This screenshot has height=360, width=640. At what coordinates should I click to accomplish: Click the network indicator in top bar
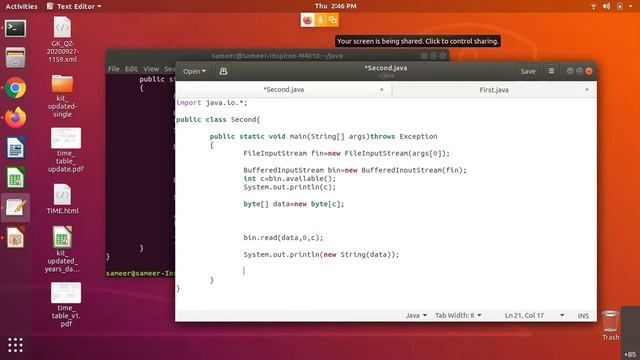coord(593,6)
